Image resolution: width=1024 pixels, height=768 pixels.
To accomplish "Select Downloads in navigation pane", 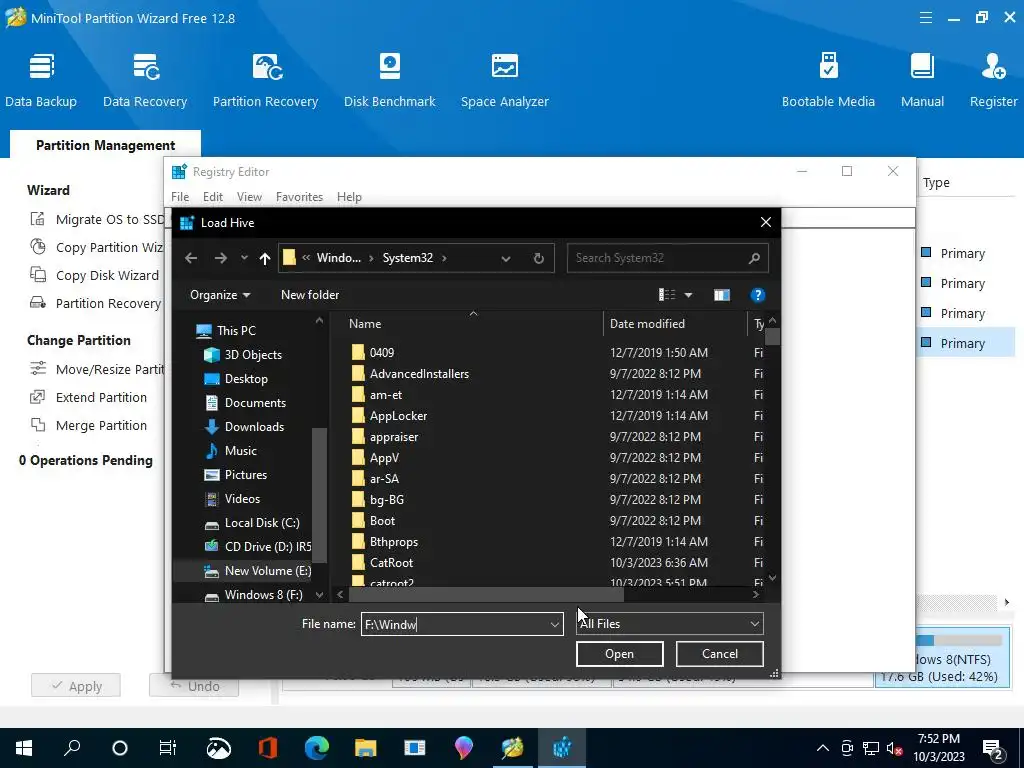I will click(x=244, y=427).
